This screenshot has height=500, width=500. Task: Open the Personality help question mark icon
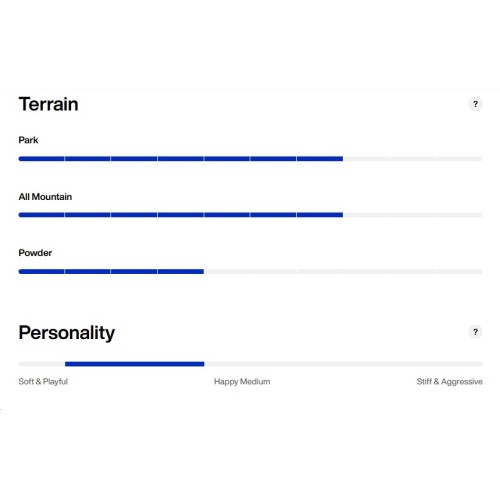[475, 332]
